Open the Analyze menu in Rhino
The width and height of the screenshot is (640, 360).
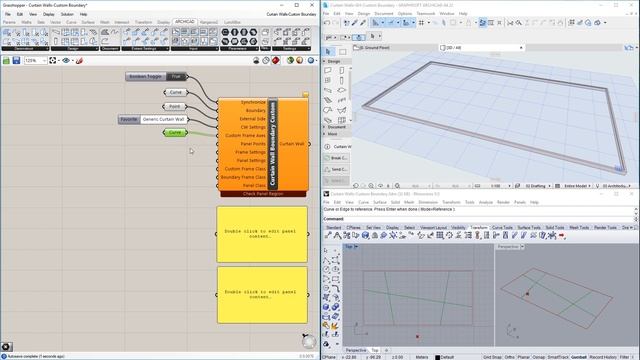(x=486, y=202)
